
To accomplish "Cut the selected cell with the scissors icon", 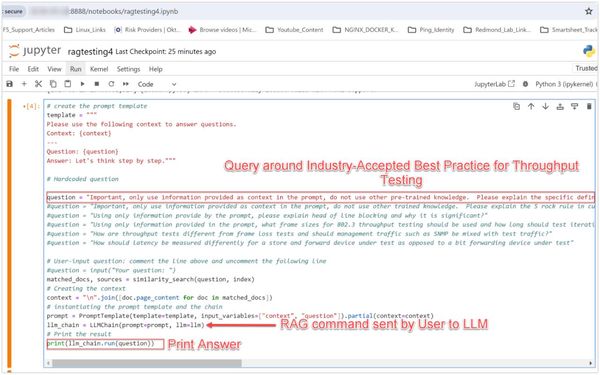I will 38,84.
